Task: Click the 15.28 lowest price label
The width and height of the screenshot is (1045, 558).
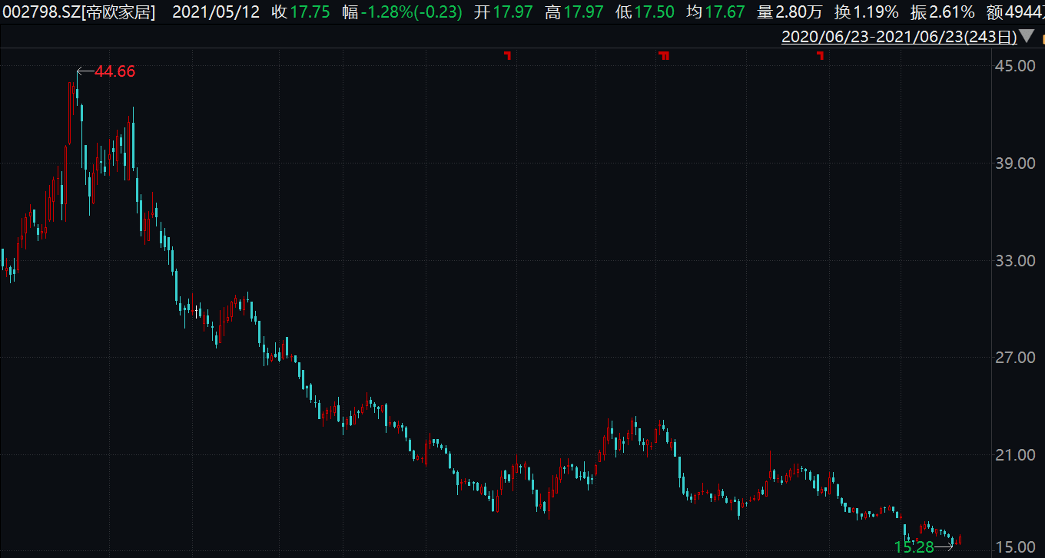Action: coord(915,546)
